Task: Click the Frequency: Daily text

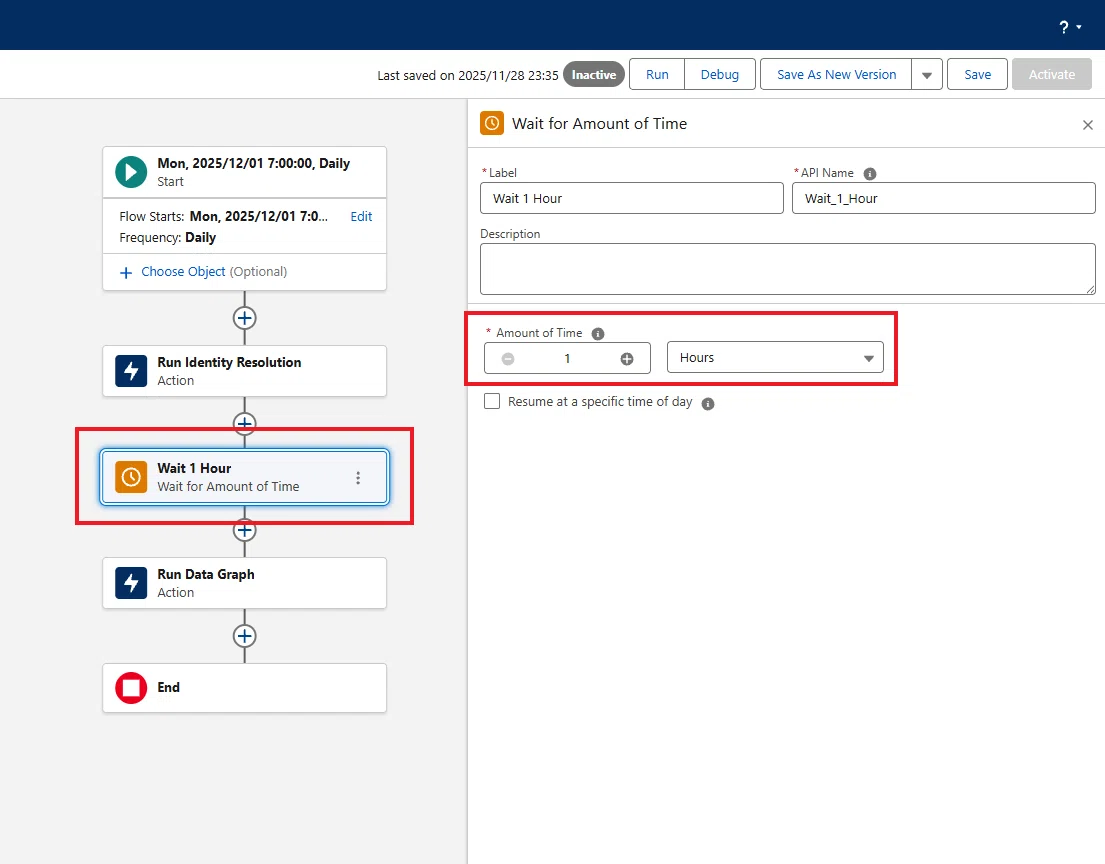Action: pos(168,237)
